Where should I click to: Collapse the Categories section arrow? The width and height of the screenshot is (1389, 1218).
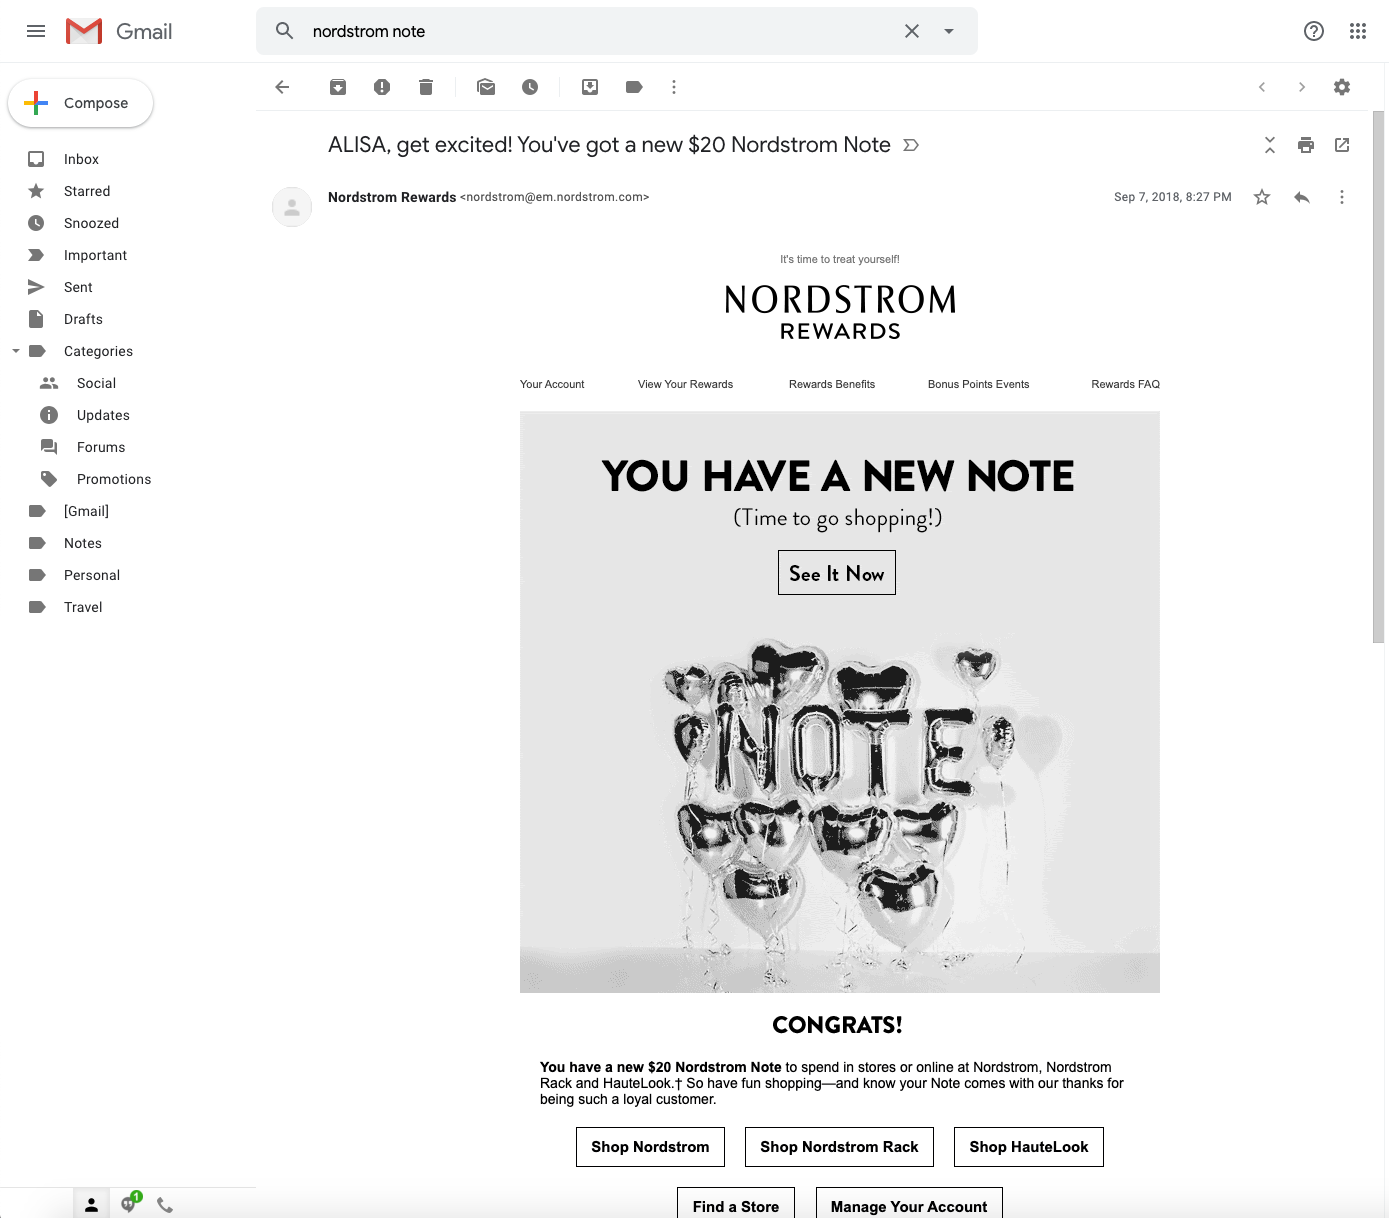[x=16, y=351]
